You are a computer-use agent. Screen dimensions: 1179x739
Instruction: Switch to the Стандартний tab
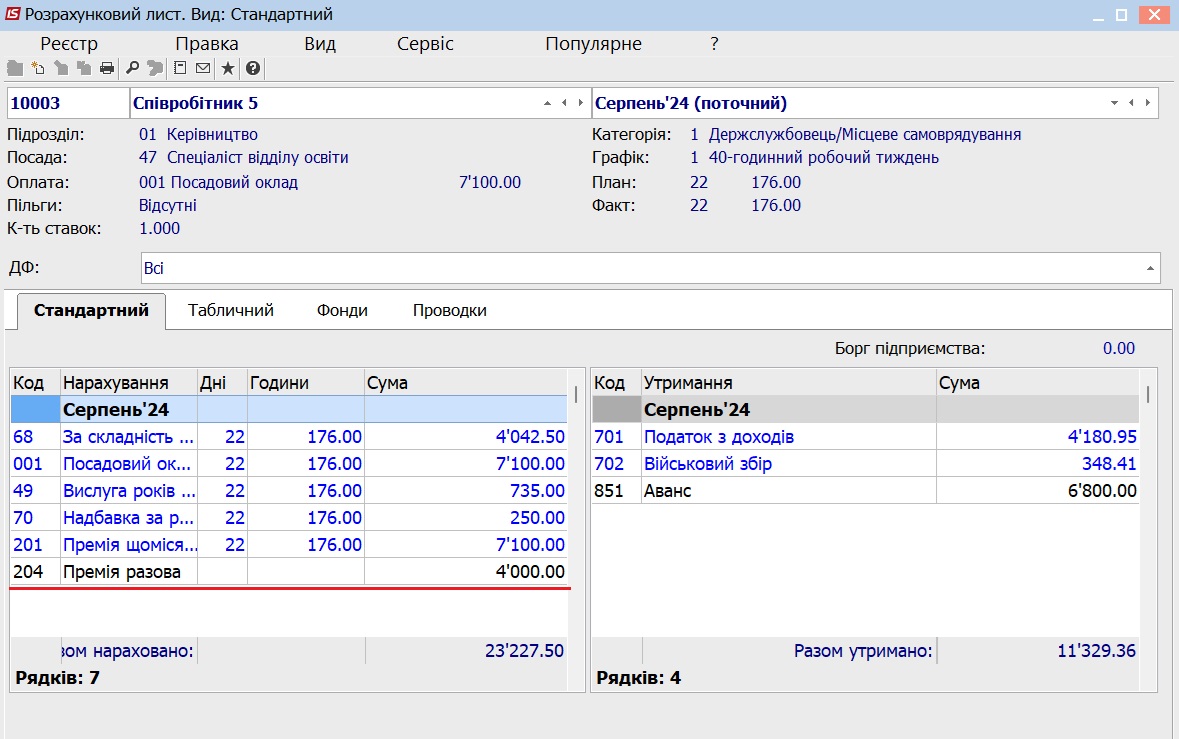[x=91, y=310]
